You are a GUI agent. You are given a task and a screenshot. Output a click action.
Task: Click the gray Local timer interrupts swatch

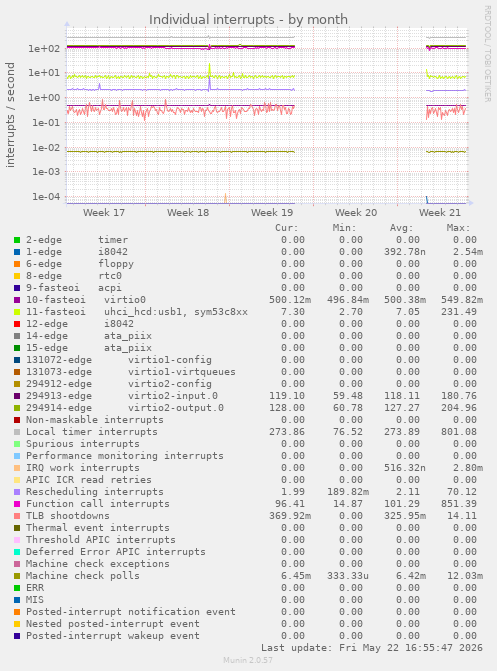click(x=17, y=432)
